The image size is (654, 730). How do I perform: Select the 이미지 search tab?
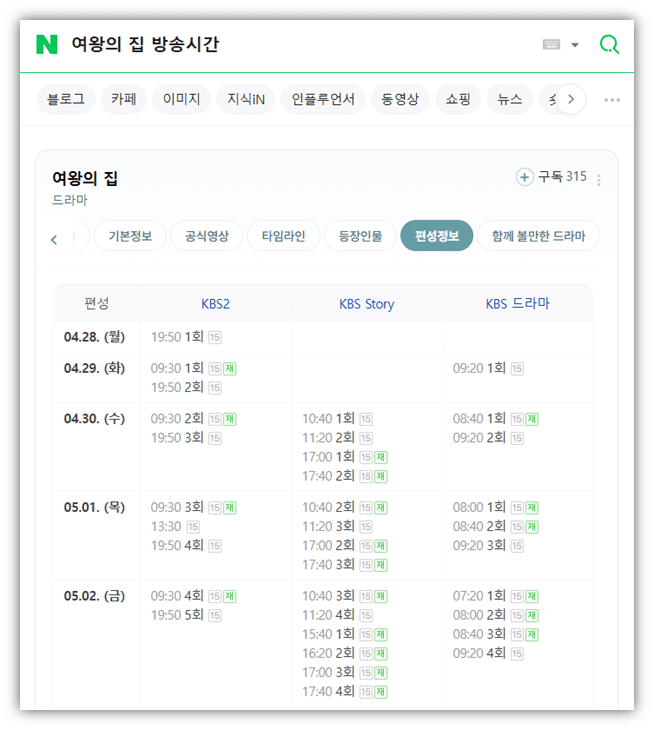point(182,99)
